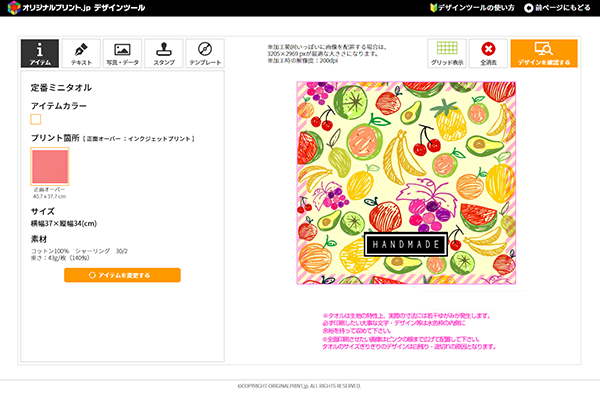600x400 pixels.
Task: Click the circular back-arrow icon in header
Action: (x=528, y=8)
